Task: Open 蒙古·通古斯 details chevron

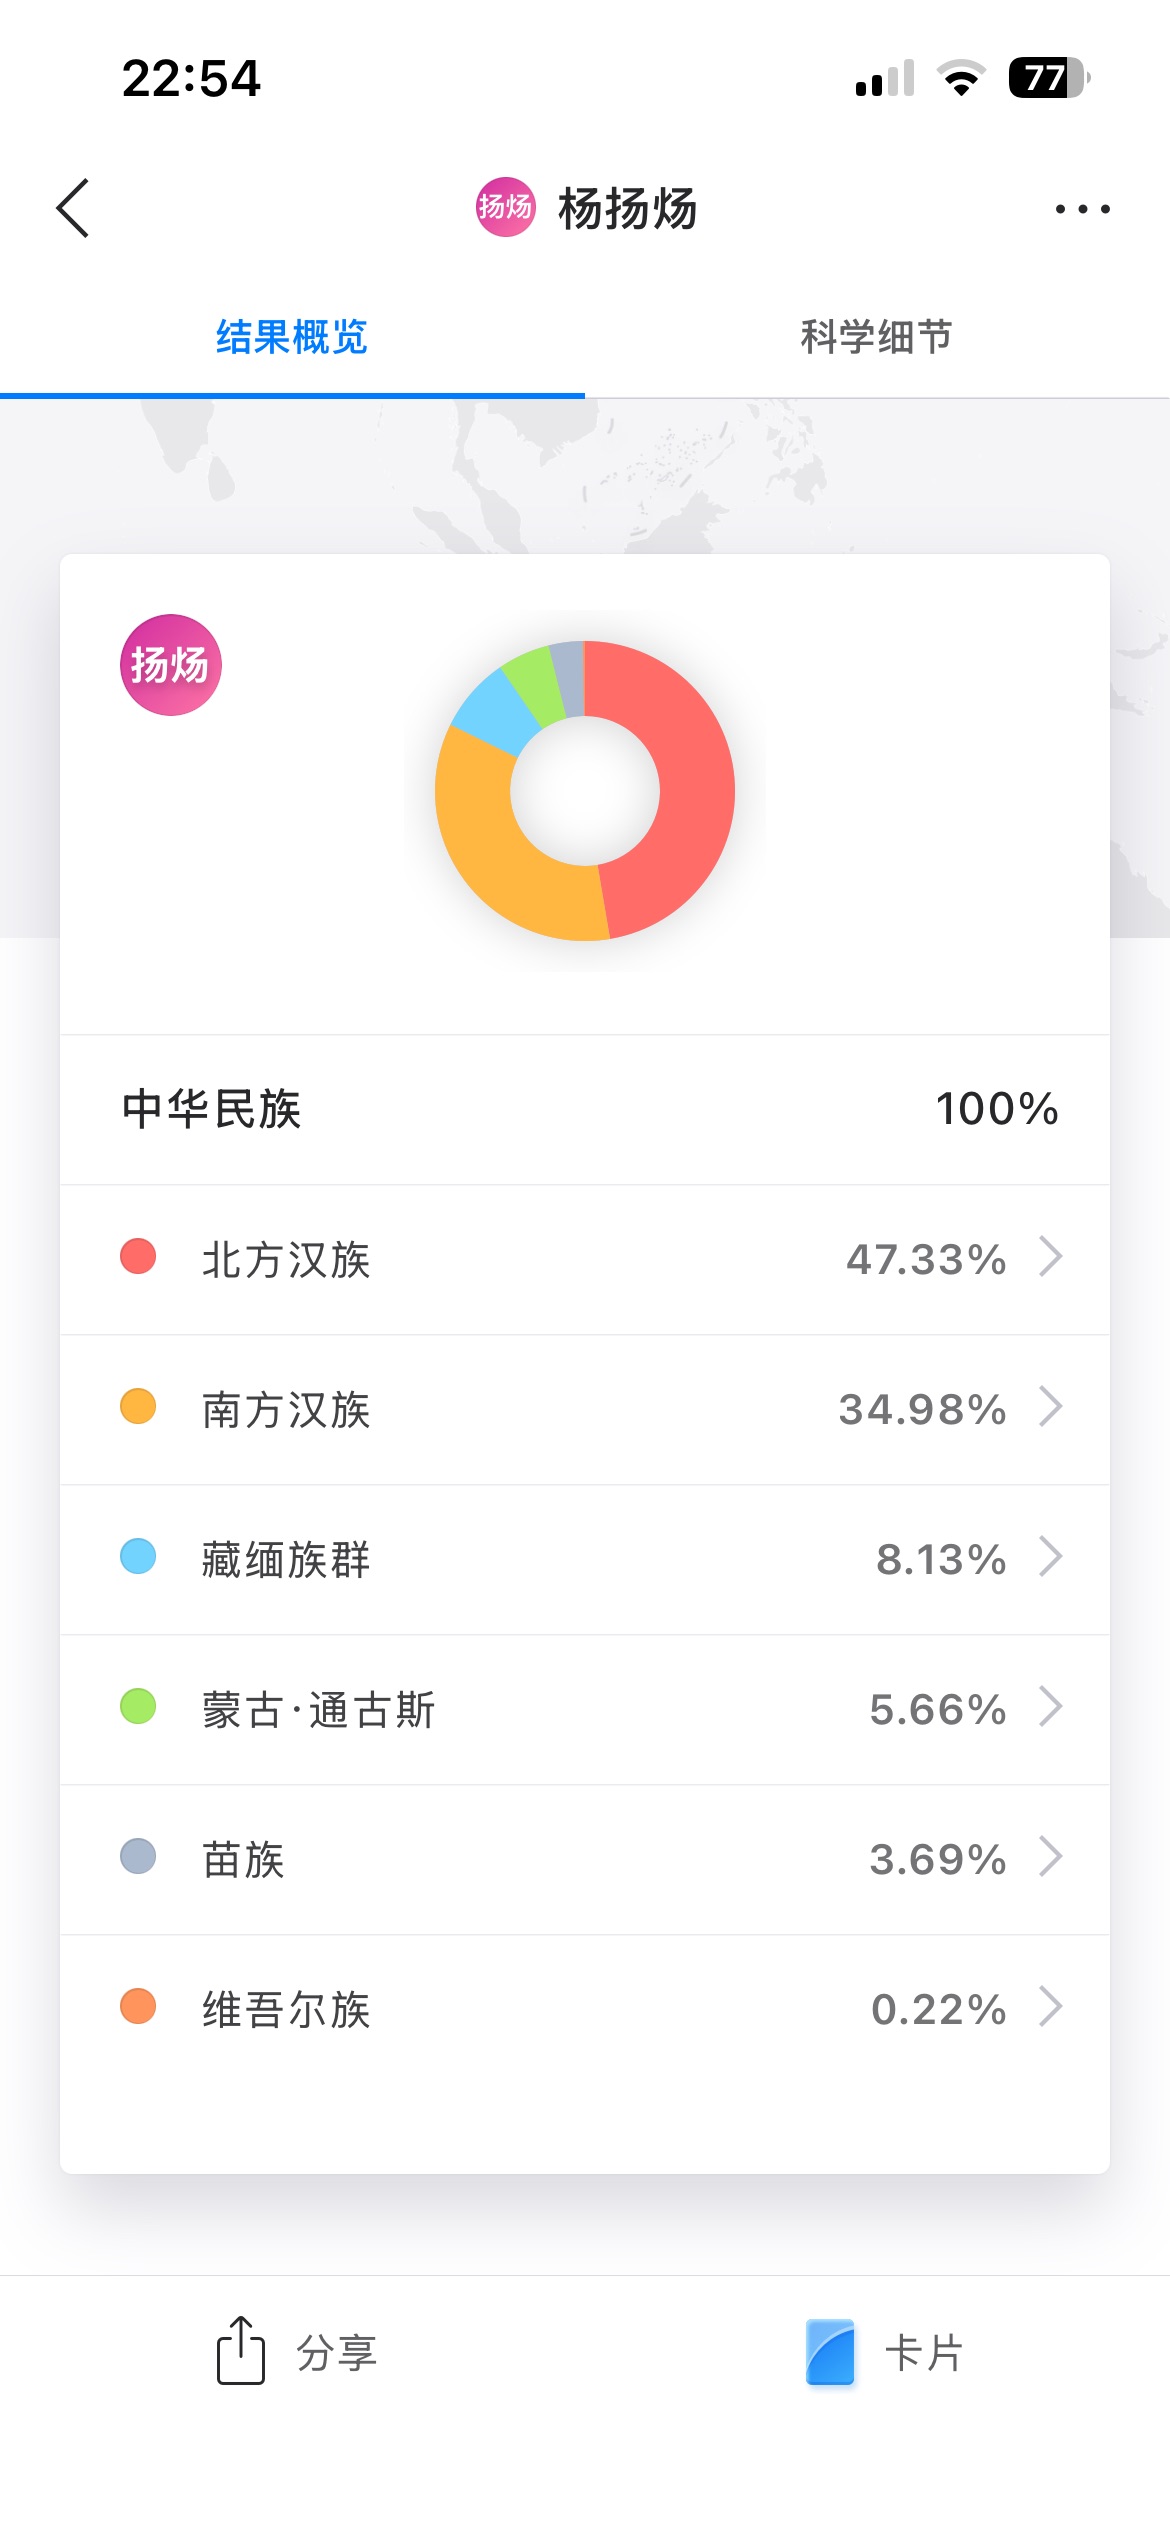Action: (x=1050, y=1707)
